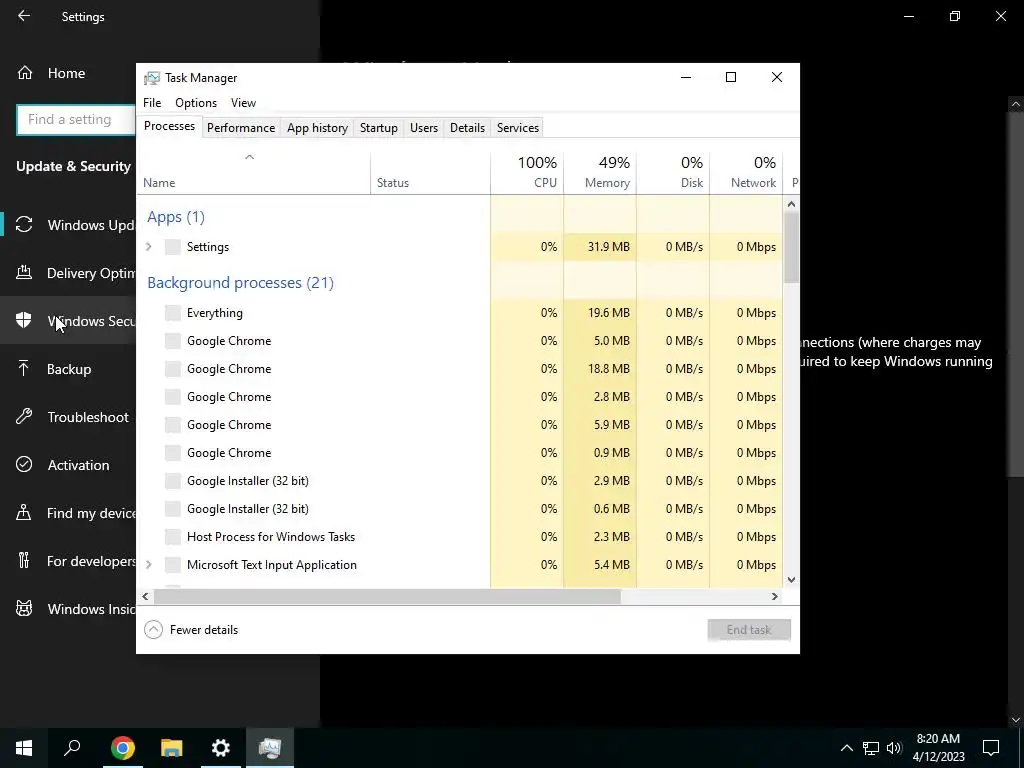Open the Options menu
The height and width of the screenshot is (768, 1024).
(196, 103)
